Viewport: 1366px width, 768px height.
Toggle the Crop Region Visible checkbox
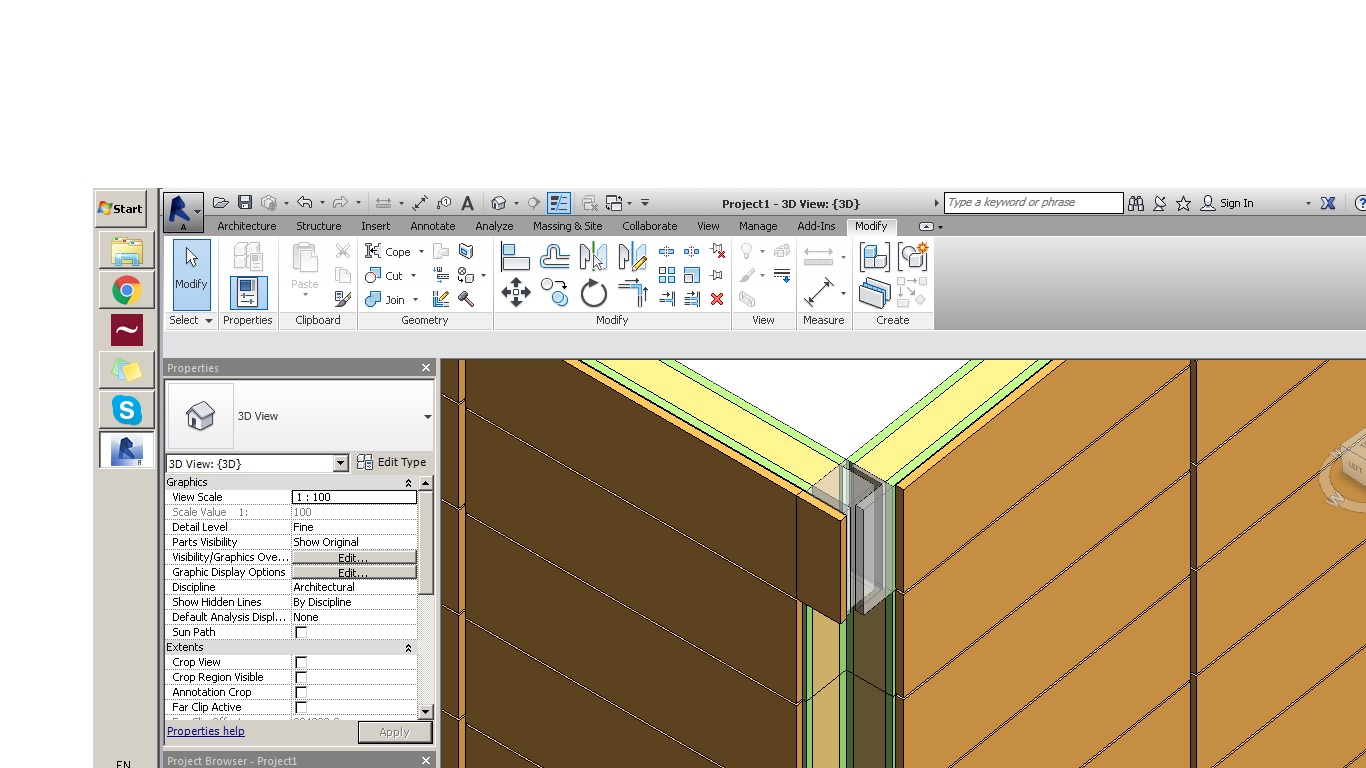point(301,678)
